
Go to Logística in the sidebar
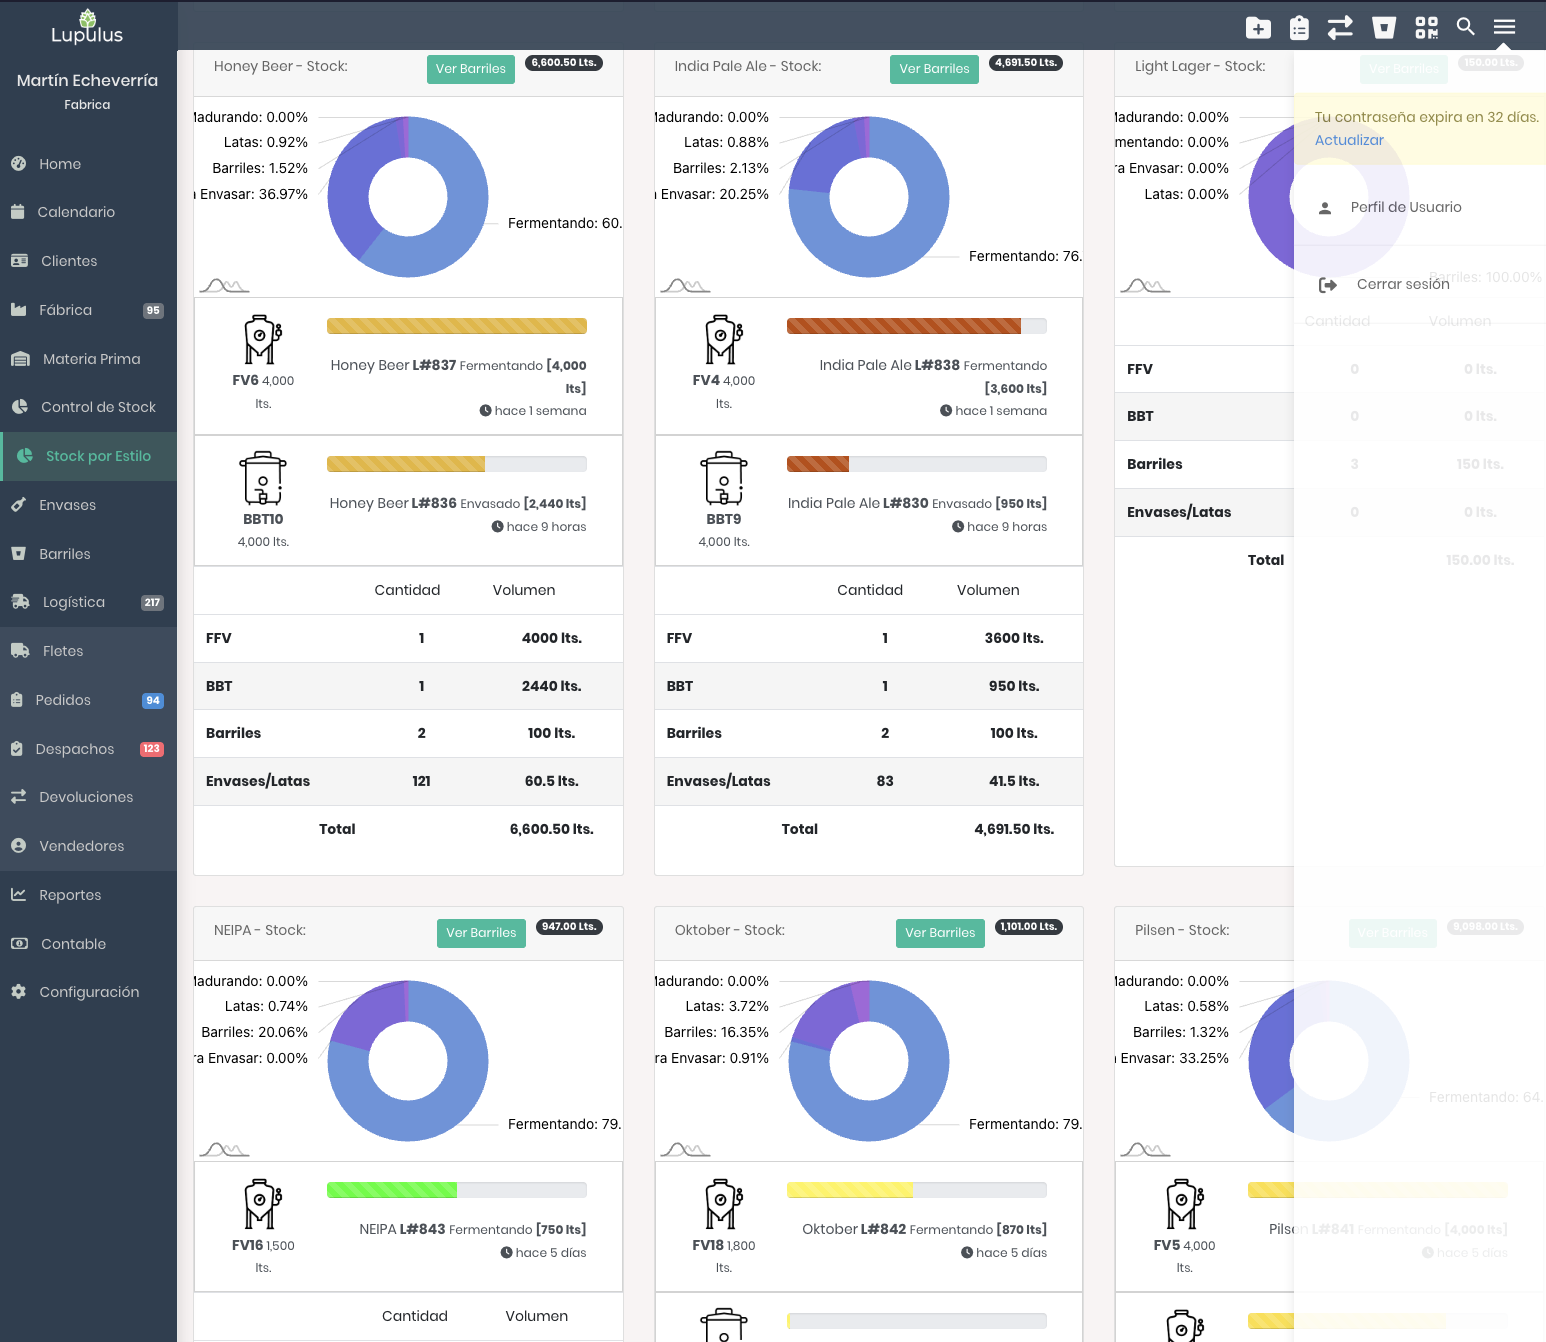click(73, 602)
